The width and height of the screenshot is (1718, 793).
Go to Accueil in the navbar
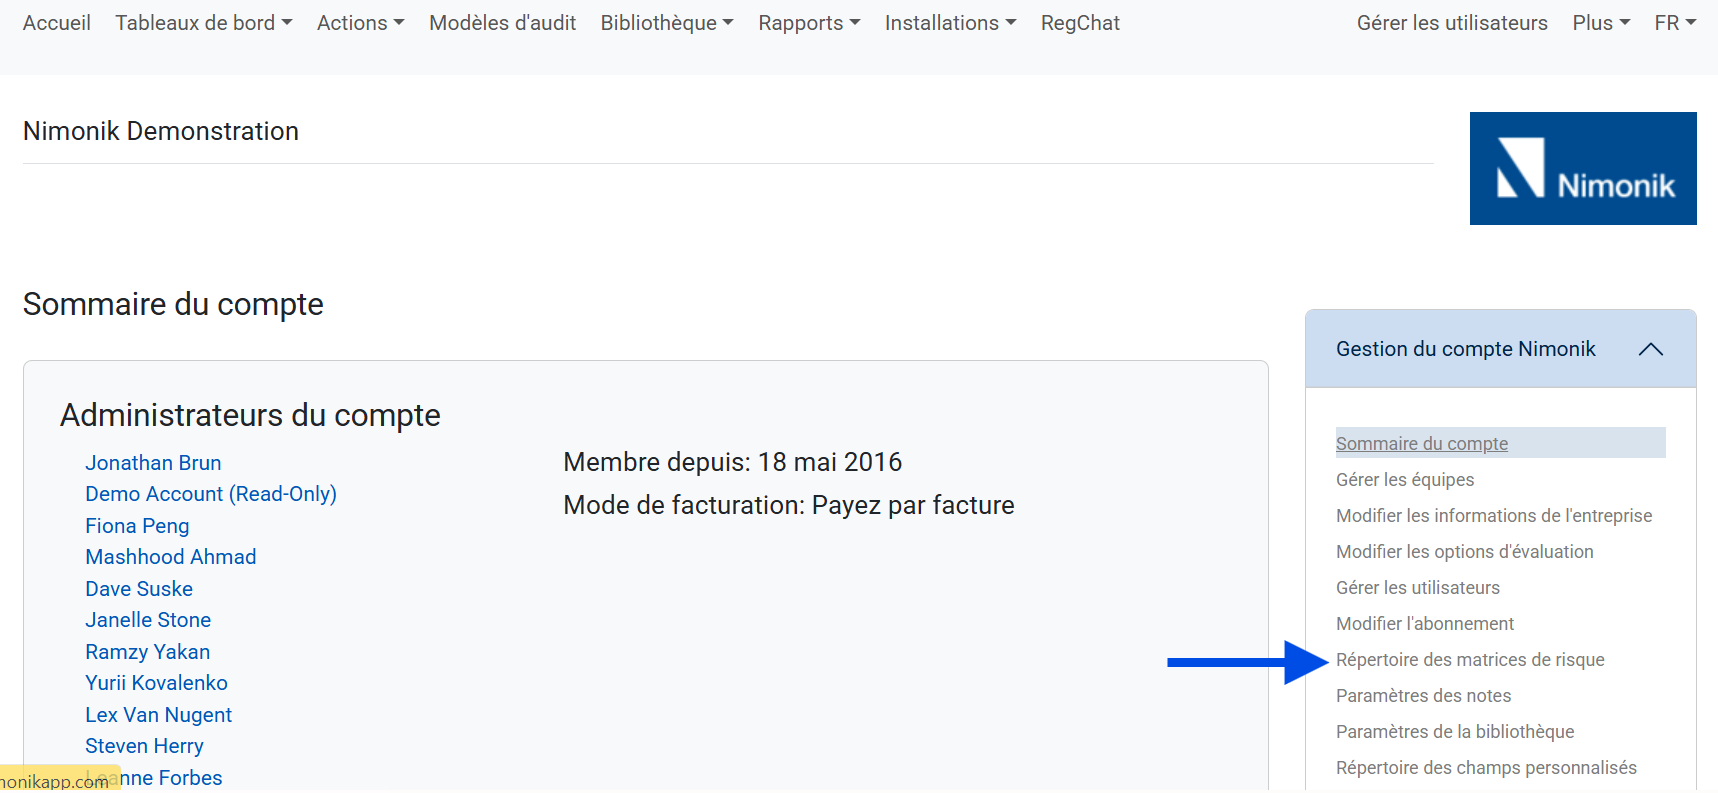[x=57, y=23]
